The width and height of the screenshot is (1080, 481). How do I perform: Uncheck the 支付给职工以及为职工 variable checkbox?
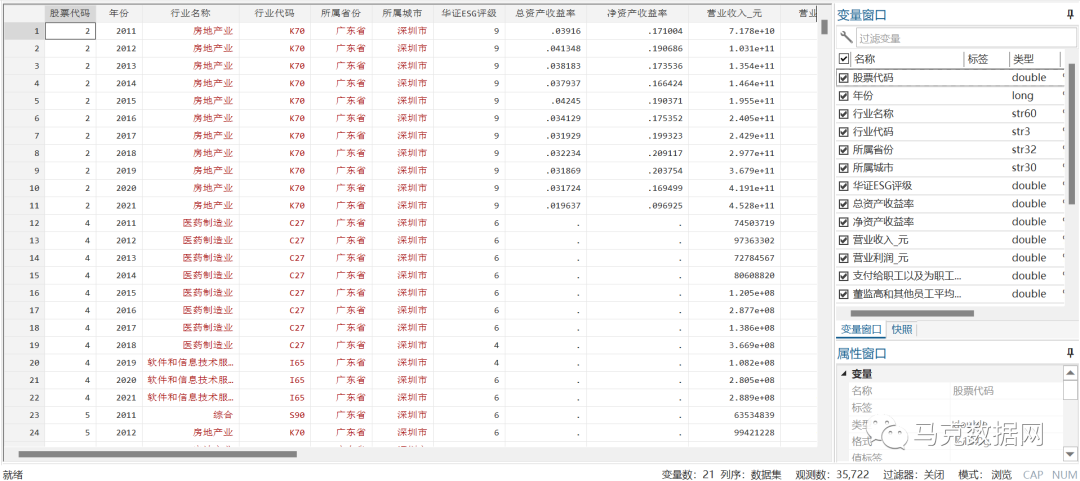[x=844, y=276]
